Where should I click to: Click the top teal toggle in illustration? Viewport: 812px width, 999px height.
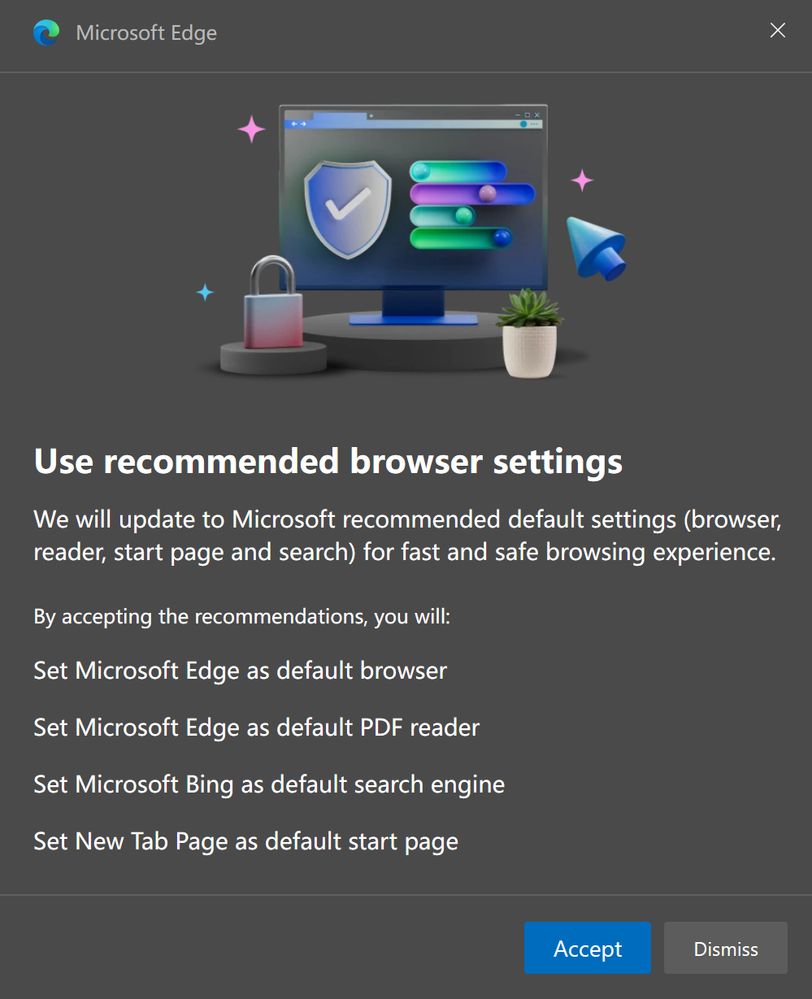[x=458, y=171]
